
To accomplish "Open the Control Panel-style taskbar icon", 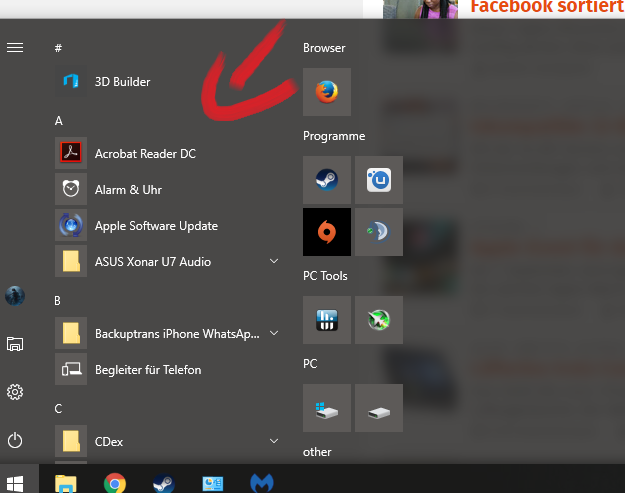I will click(x=213, y=483).
